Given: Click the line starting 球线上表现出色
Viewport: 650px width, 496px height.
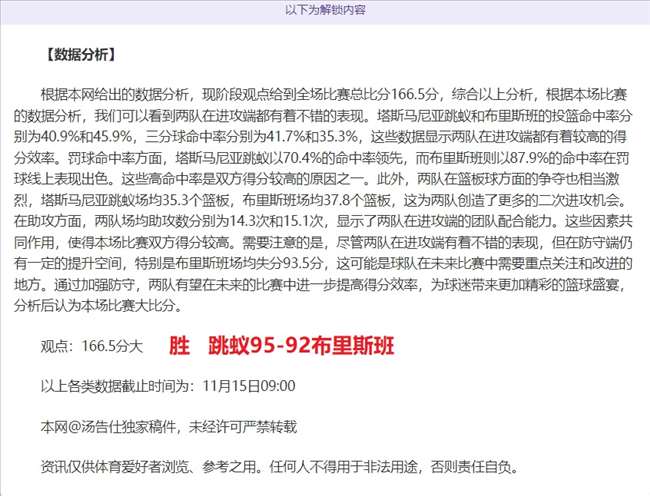Looking at the screenshot, I should [317, 179].
